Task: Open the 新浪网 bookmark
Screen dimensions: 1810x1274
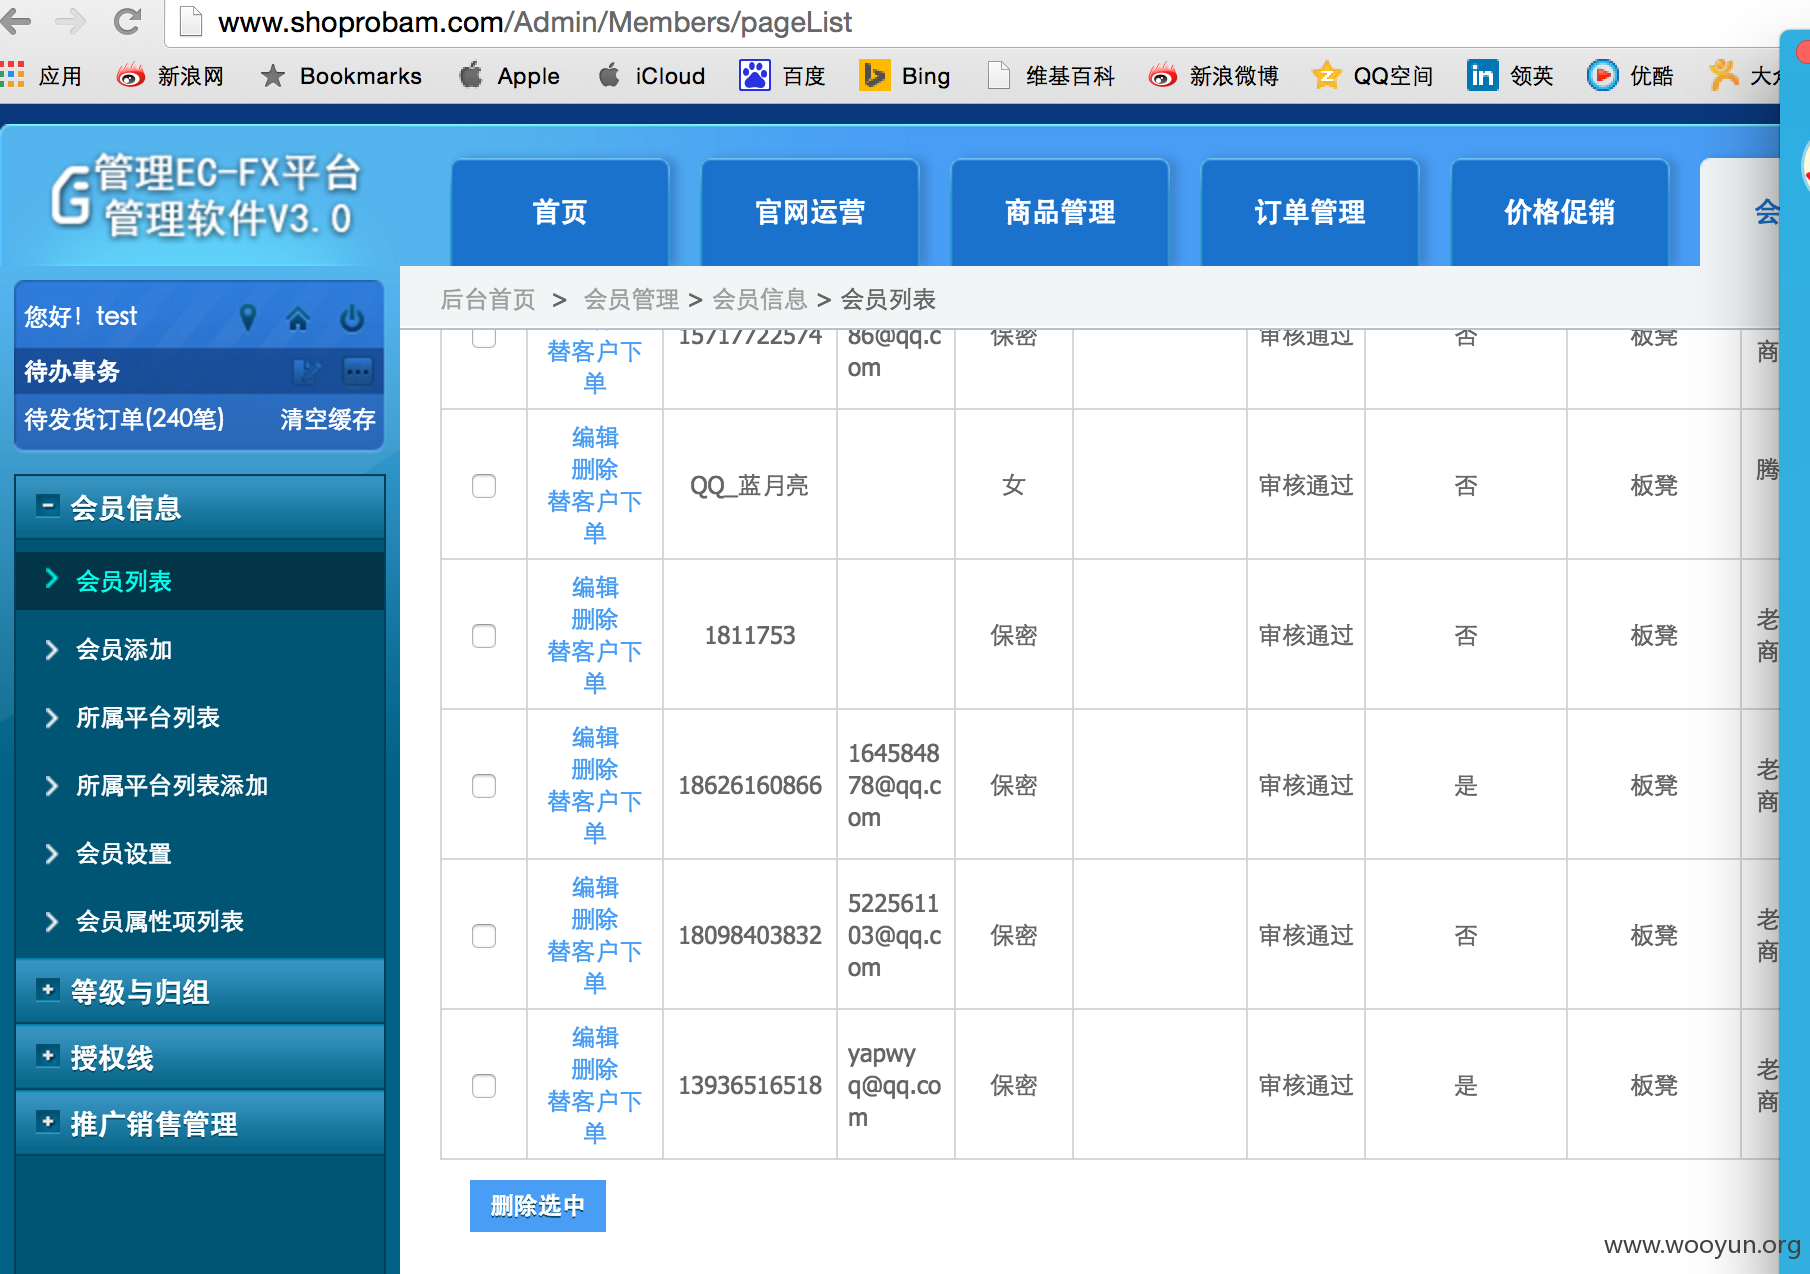Action: [x=170, y=76]
